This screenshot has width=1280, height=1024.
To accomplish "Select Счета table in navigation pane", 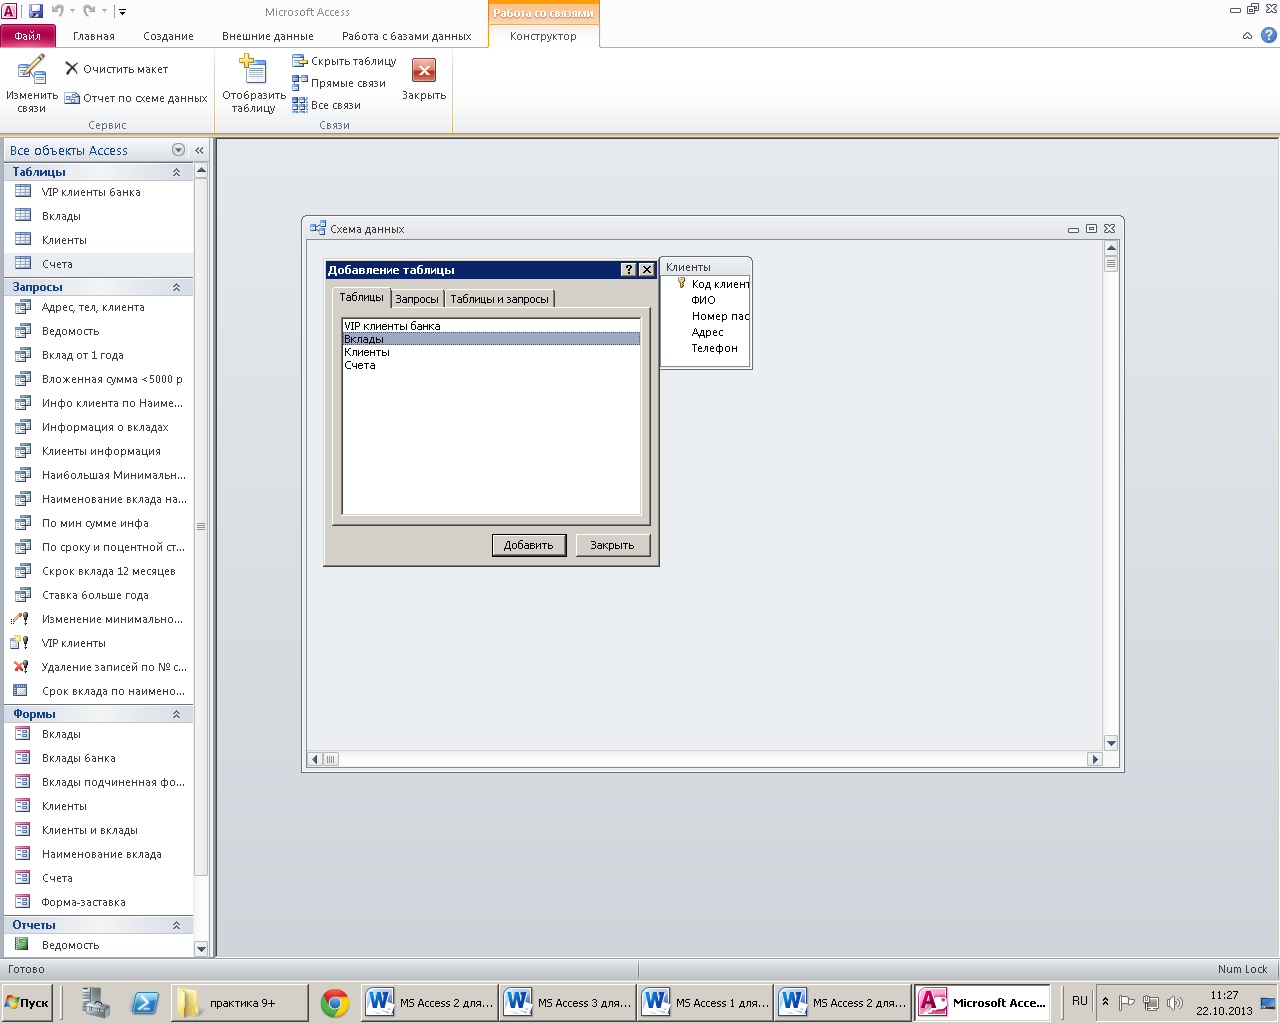I will click(x=98, y=264).
